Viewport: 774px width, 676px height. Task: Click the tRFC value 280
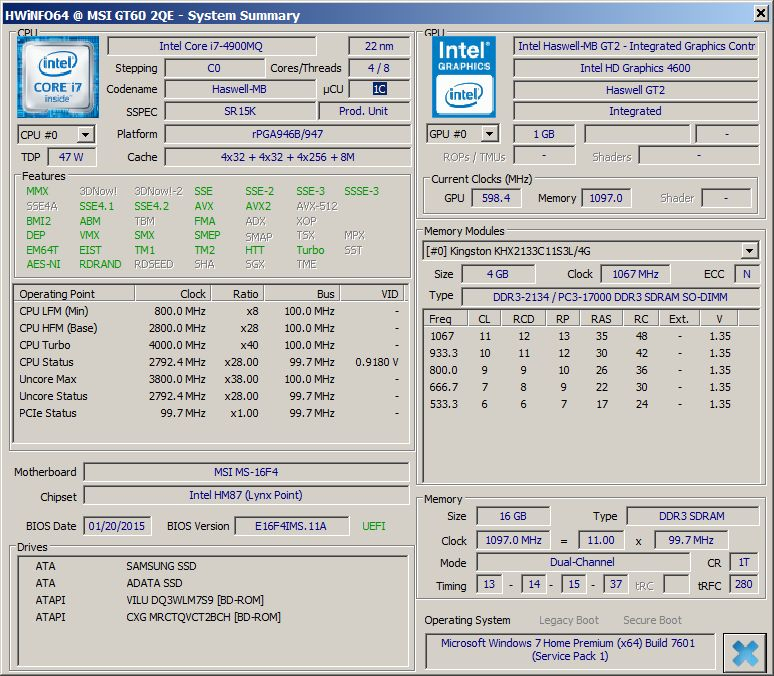pyautogui.click(x=743, y=585)
